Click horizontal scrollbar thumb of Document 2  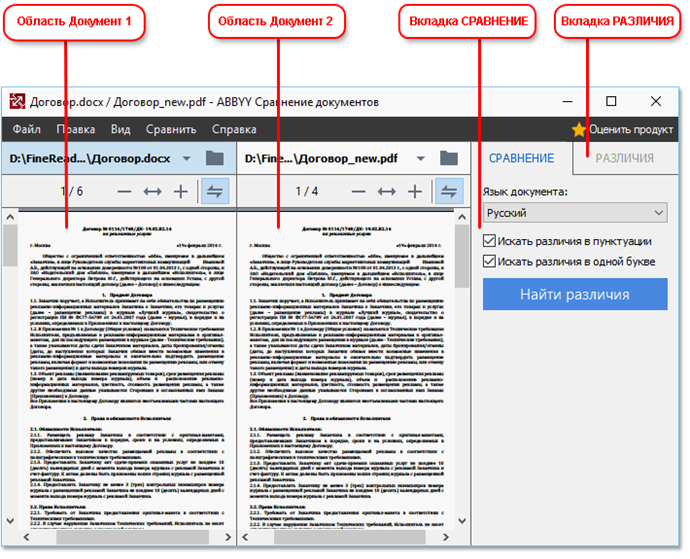[x=350, y=537]
